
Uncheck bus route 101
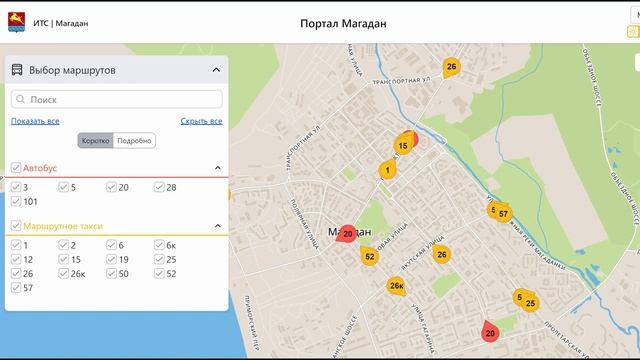pyautogui.click(x=16, y=201)
